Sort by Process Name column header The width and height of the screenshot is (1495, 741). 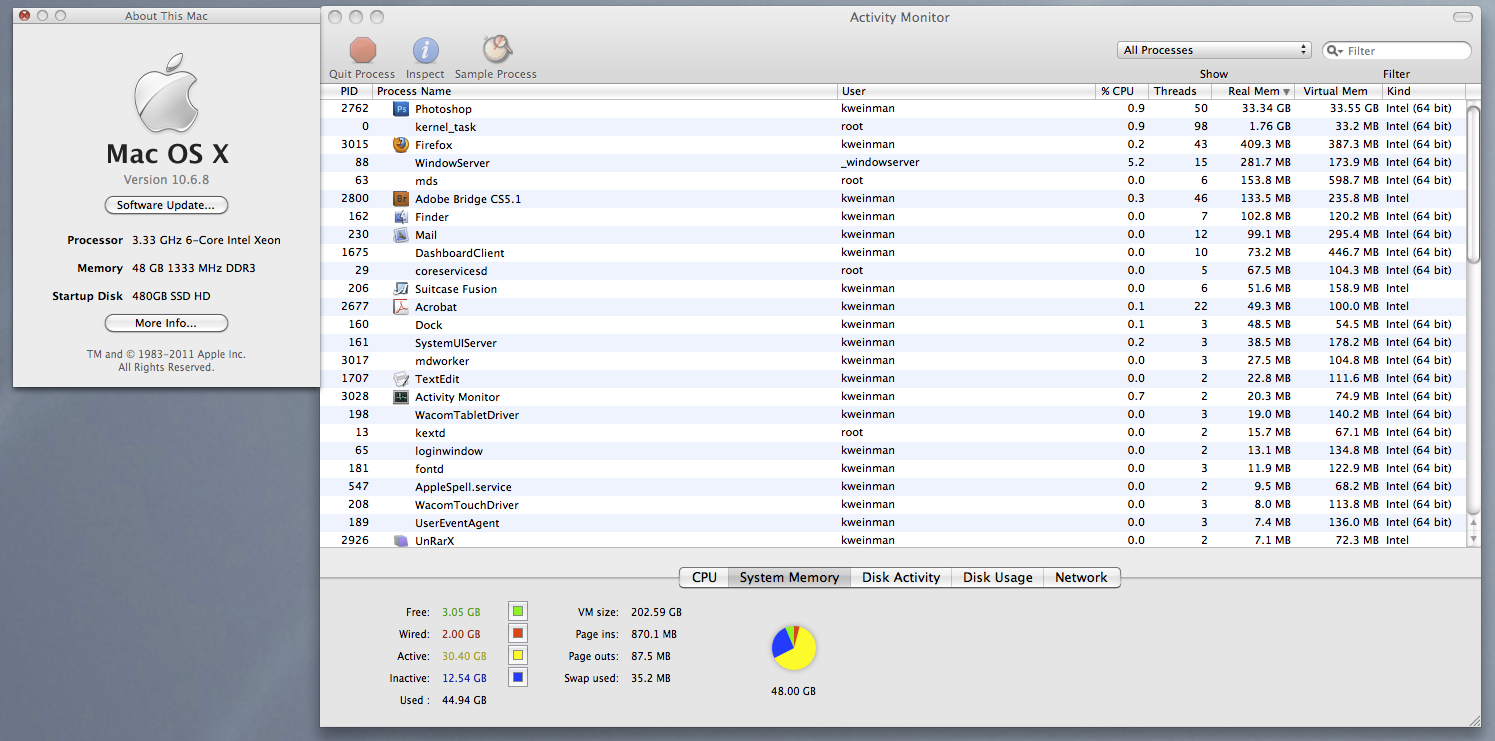(x=605, y=91)
